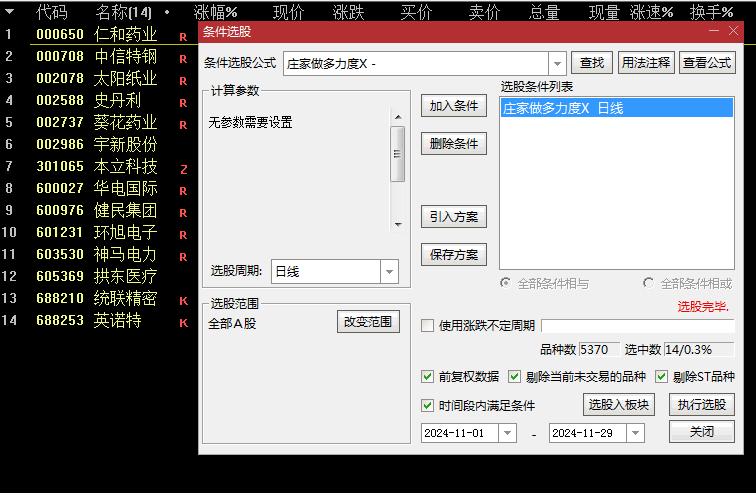Sort by 涨幅% column header
The height and width of the screenshot is (493, 756).
216,12
